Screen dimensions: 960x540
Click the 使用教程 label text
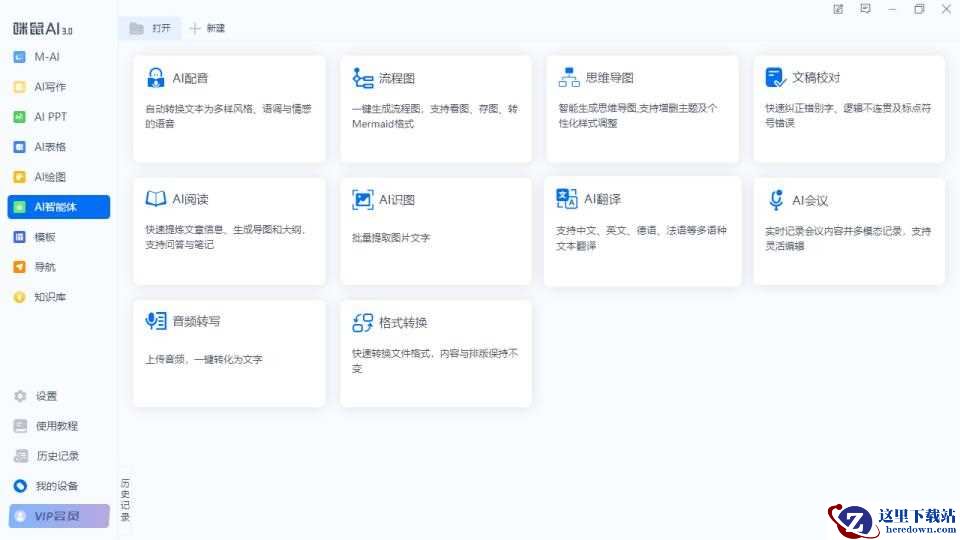click(x=56, y=426)
